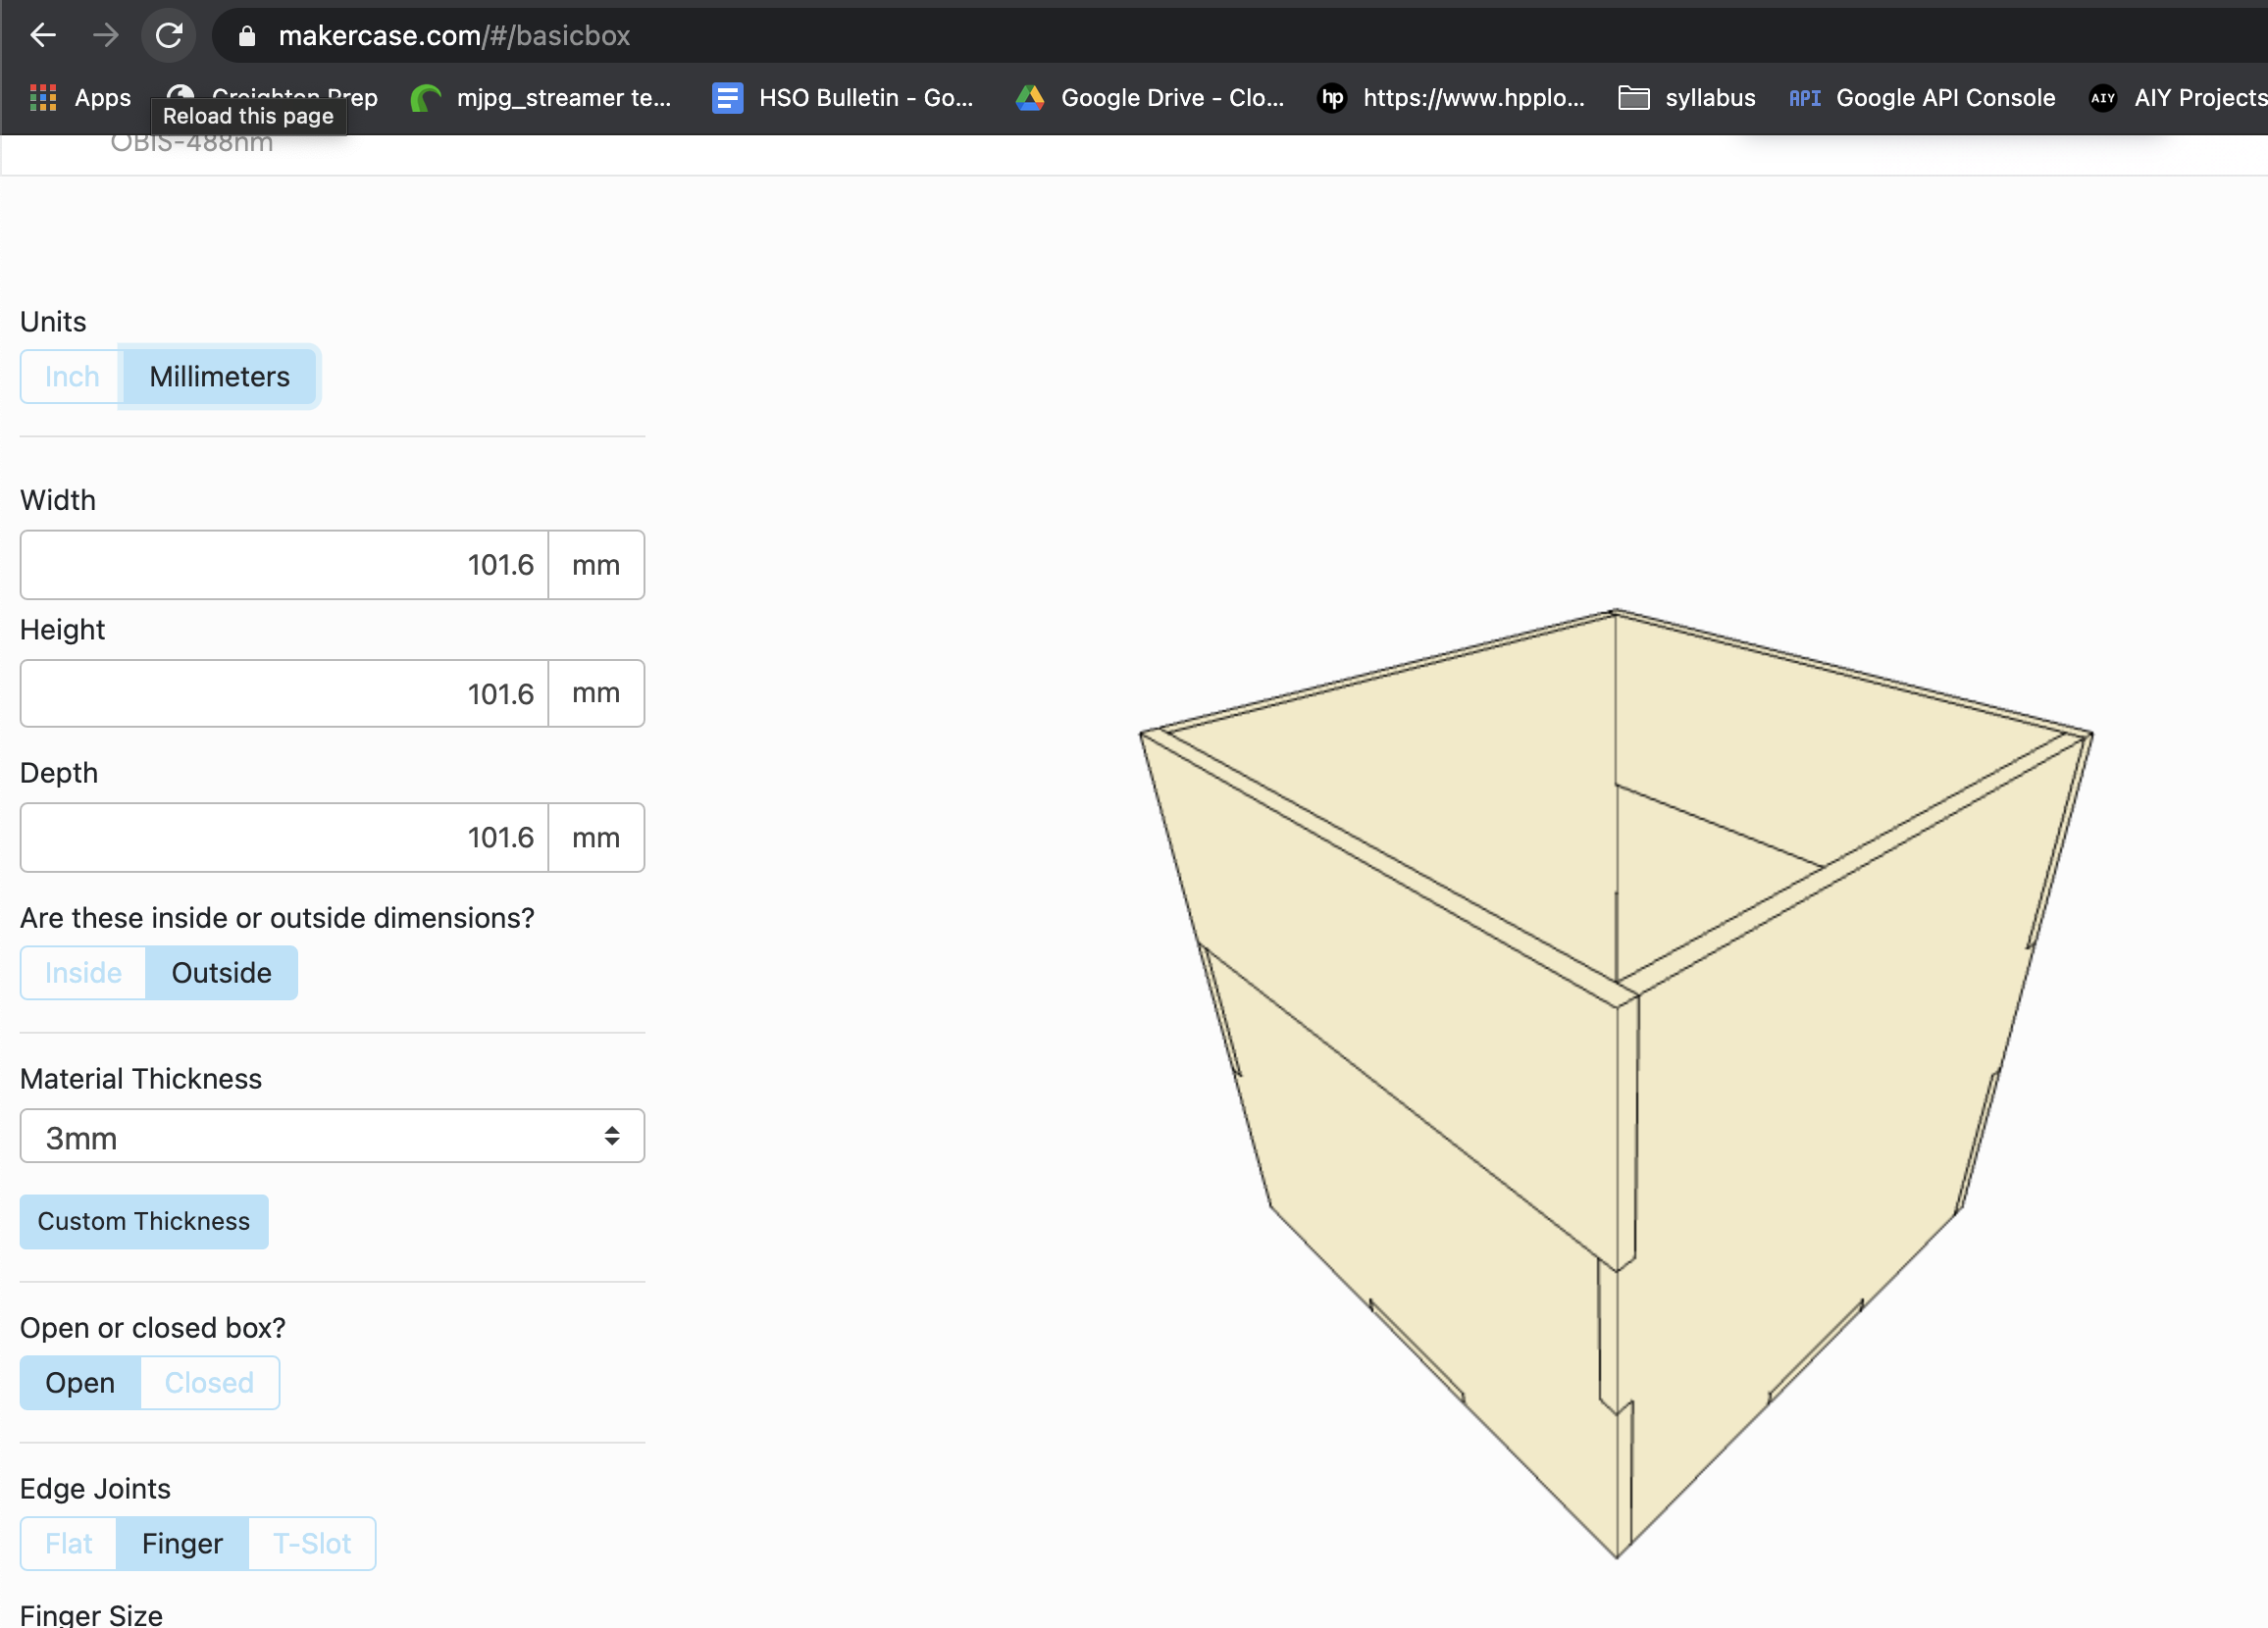Select T-Slot edge joints
The image size is (2268, 1628).
(311, 1543)
